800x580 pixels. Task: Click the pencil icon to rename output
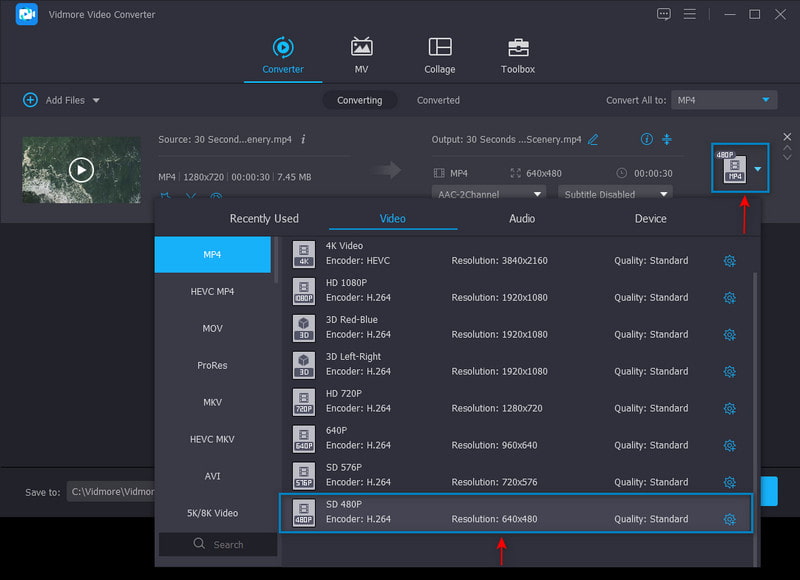[593, 139]
